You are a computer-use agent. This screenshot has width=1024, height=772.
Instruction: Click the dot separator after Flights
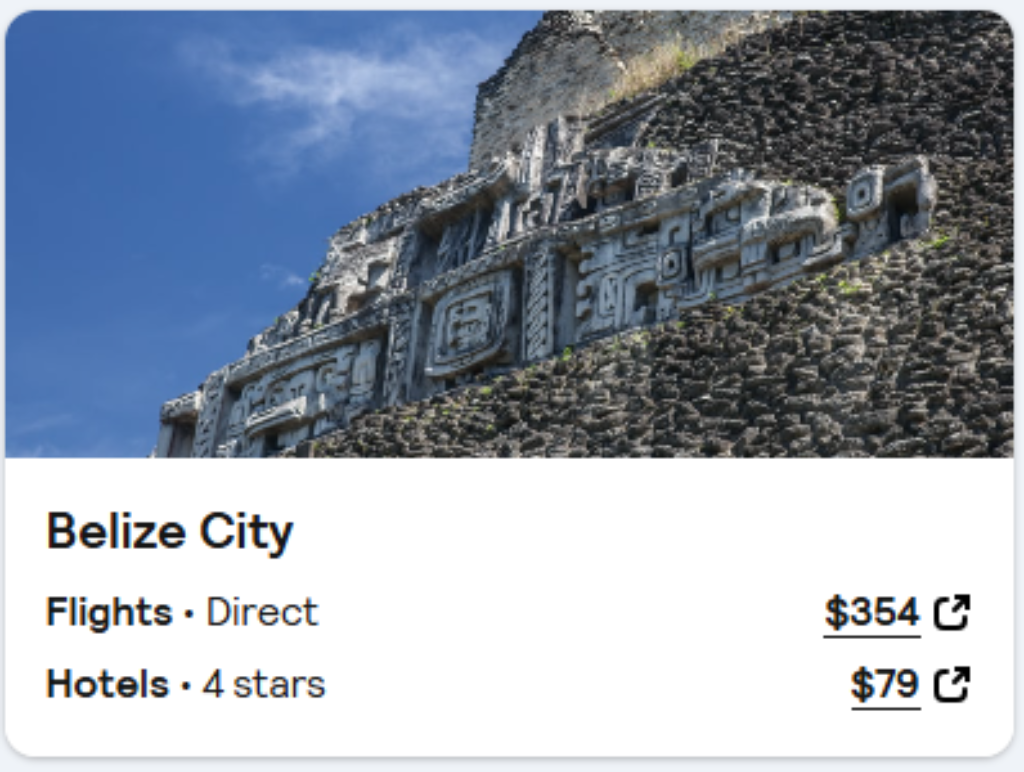tap(189, 613)
